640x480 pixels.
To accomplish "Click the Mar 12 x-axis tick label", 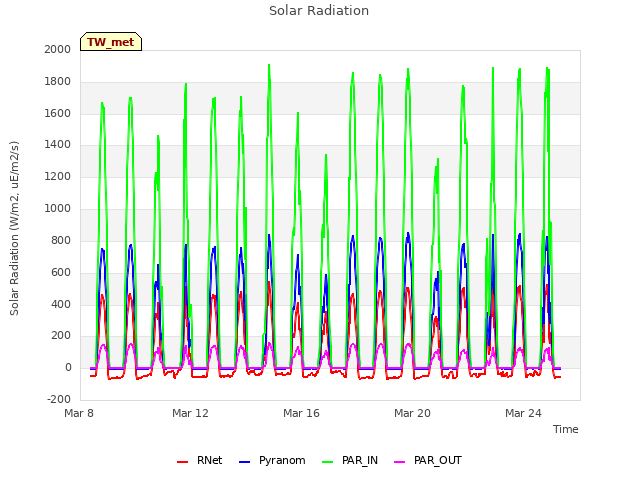I will pos(190,413).
